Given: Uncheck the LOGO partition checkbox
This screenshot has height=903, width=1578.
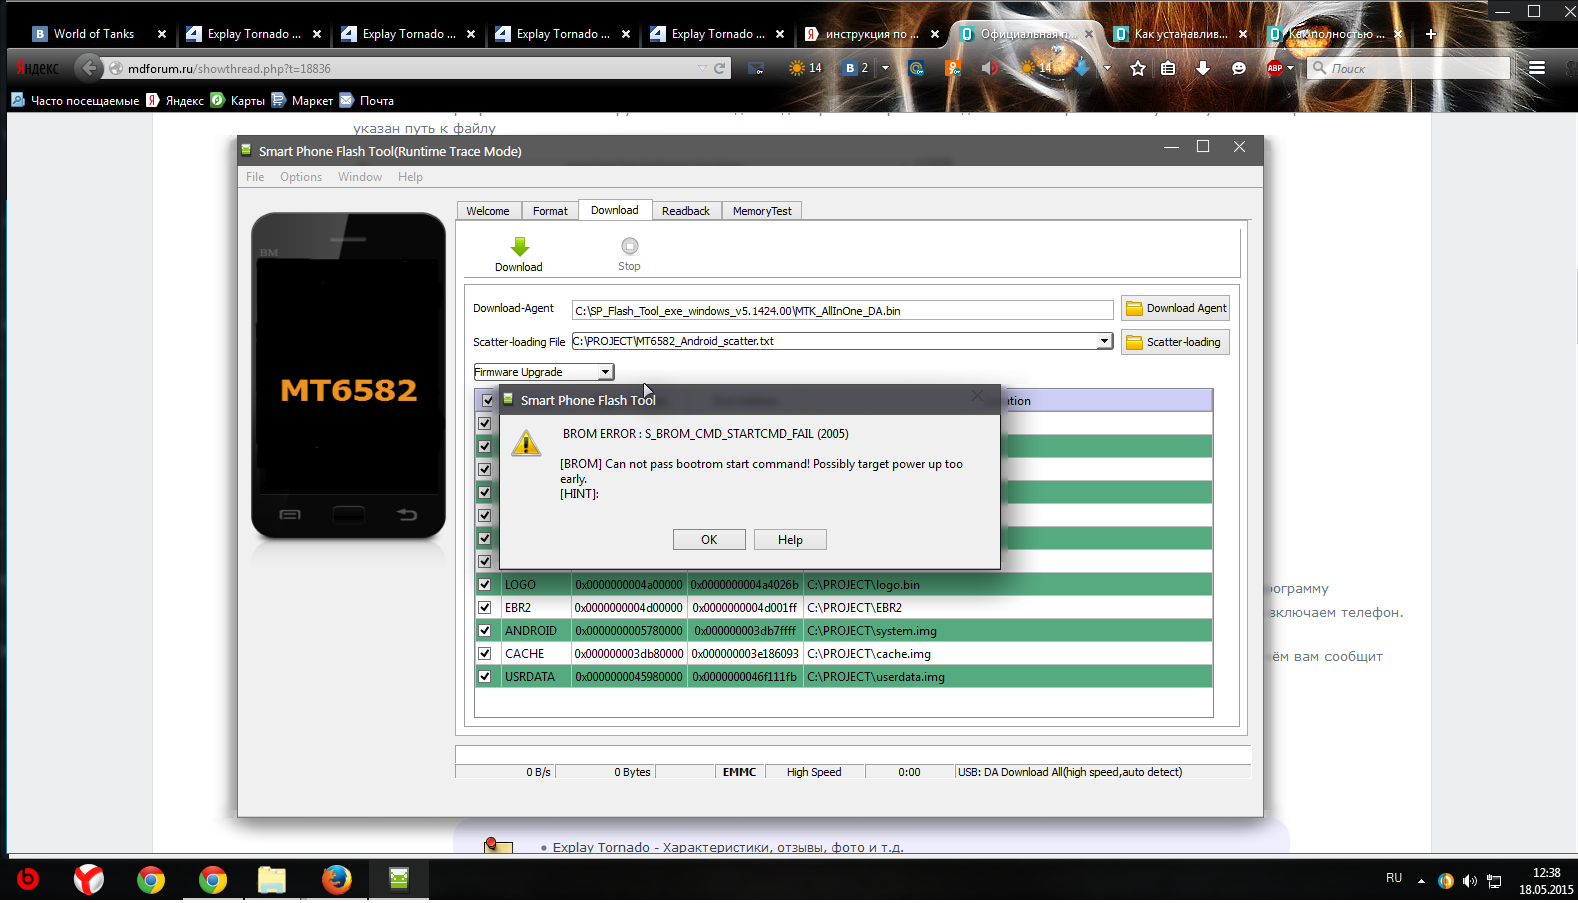Looking at the screenshot, I should point(485,585).
